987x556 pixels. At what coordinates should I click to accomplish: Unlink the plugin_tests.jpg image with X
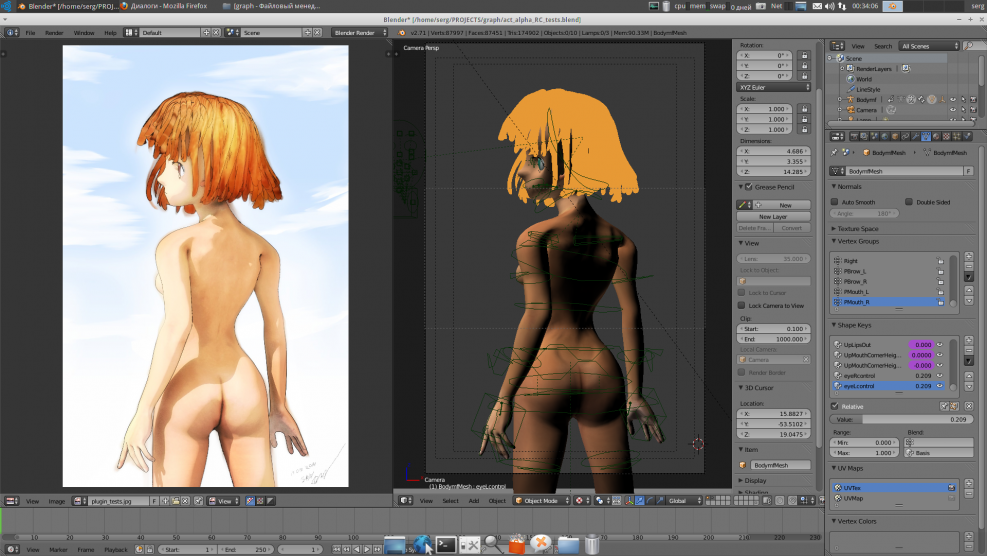[185, 501]
